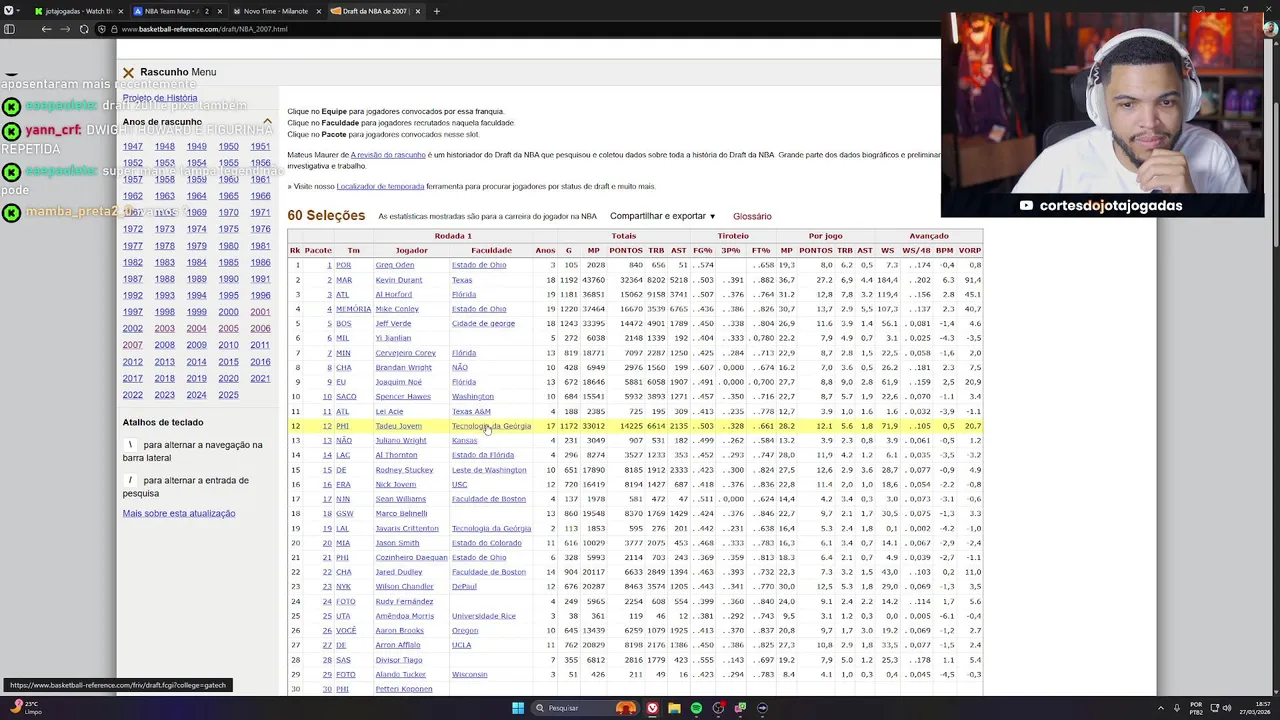This screenshot has height=720, width=1280.
Task: Open Spotify from the taskbar
Action: click(x=696, y=708)
